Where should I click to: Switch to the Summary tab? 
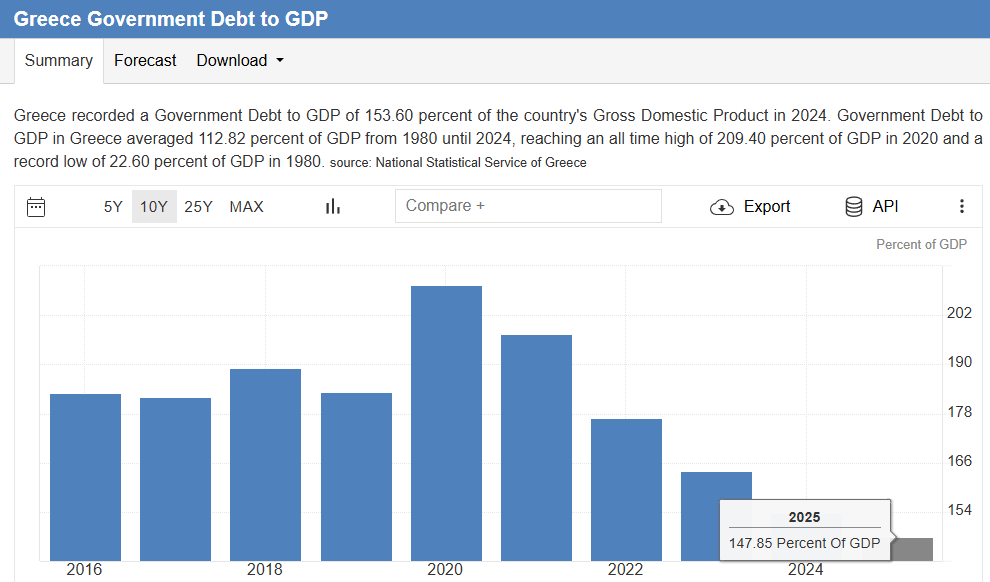(59, 61)
